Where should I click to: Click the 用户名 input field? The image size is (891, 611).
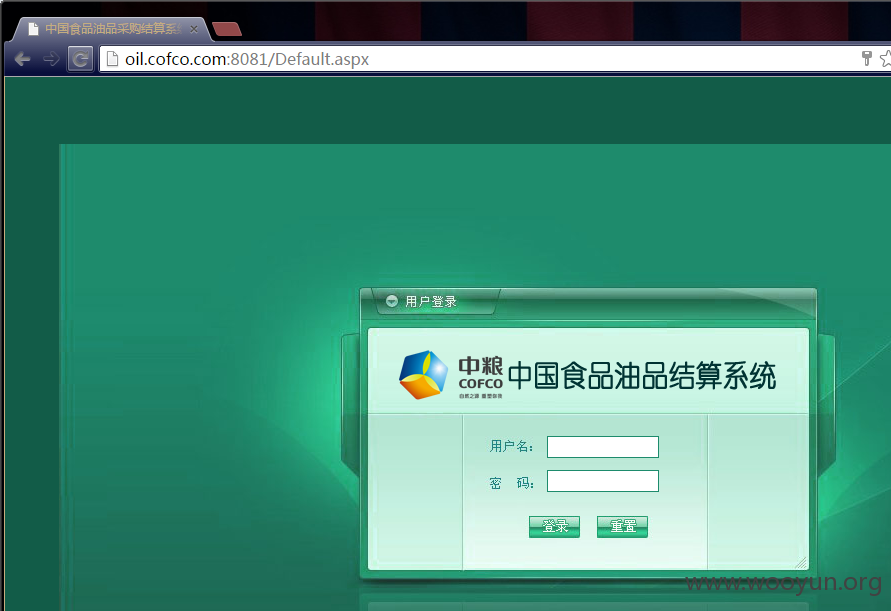(x=602, y=447)
